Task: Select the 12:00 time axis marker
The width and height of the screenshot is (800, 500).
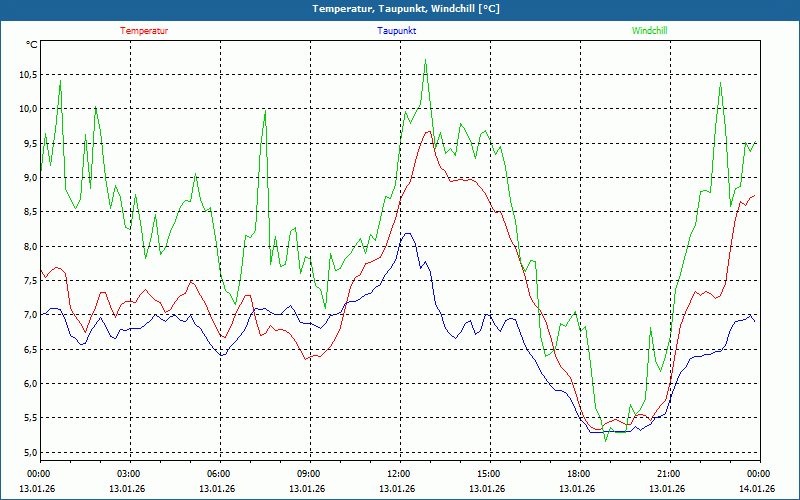Action: click(399, 474)
